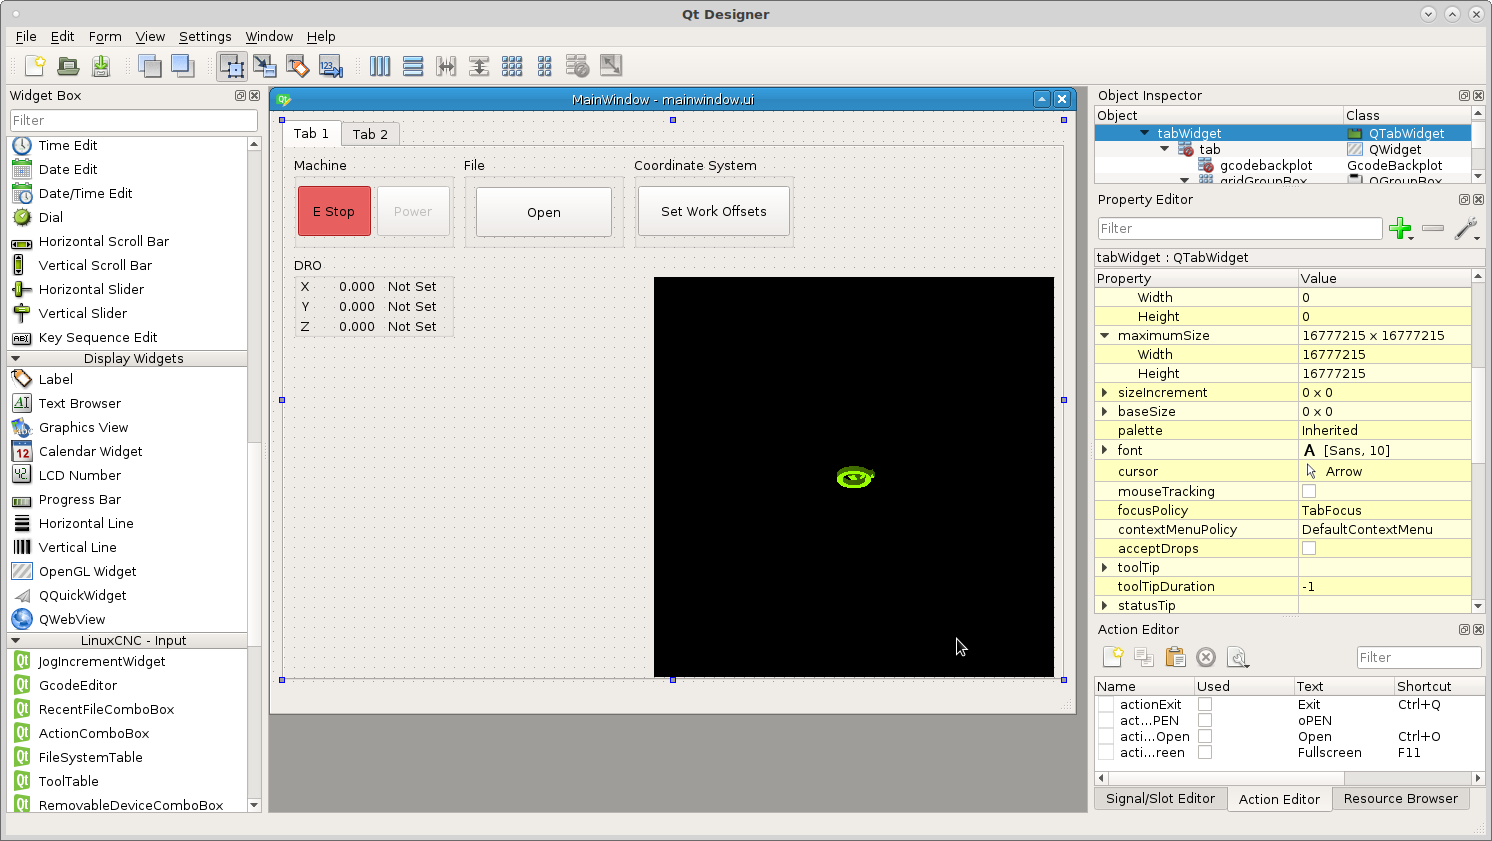Viewport: 1492px width, 841px height.
Task: Toggle the acceptDrops property checkbox
Action: (1309, 548)
